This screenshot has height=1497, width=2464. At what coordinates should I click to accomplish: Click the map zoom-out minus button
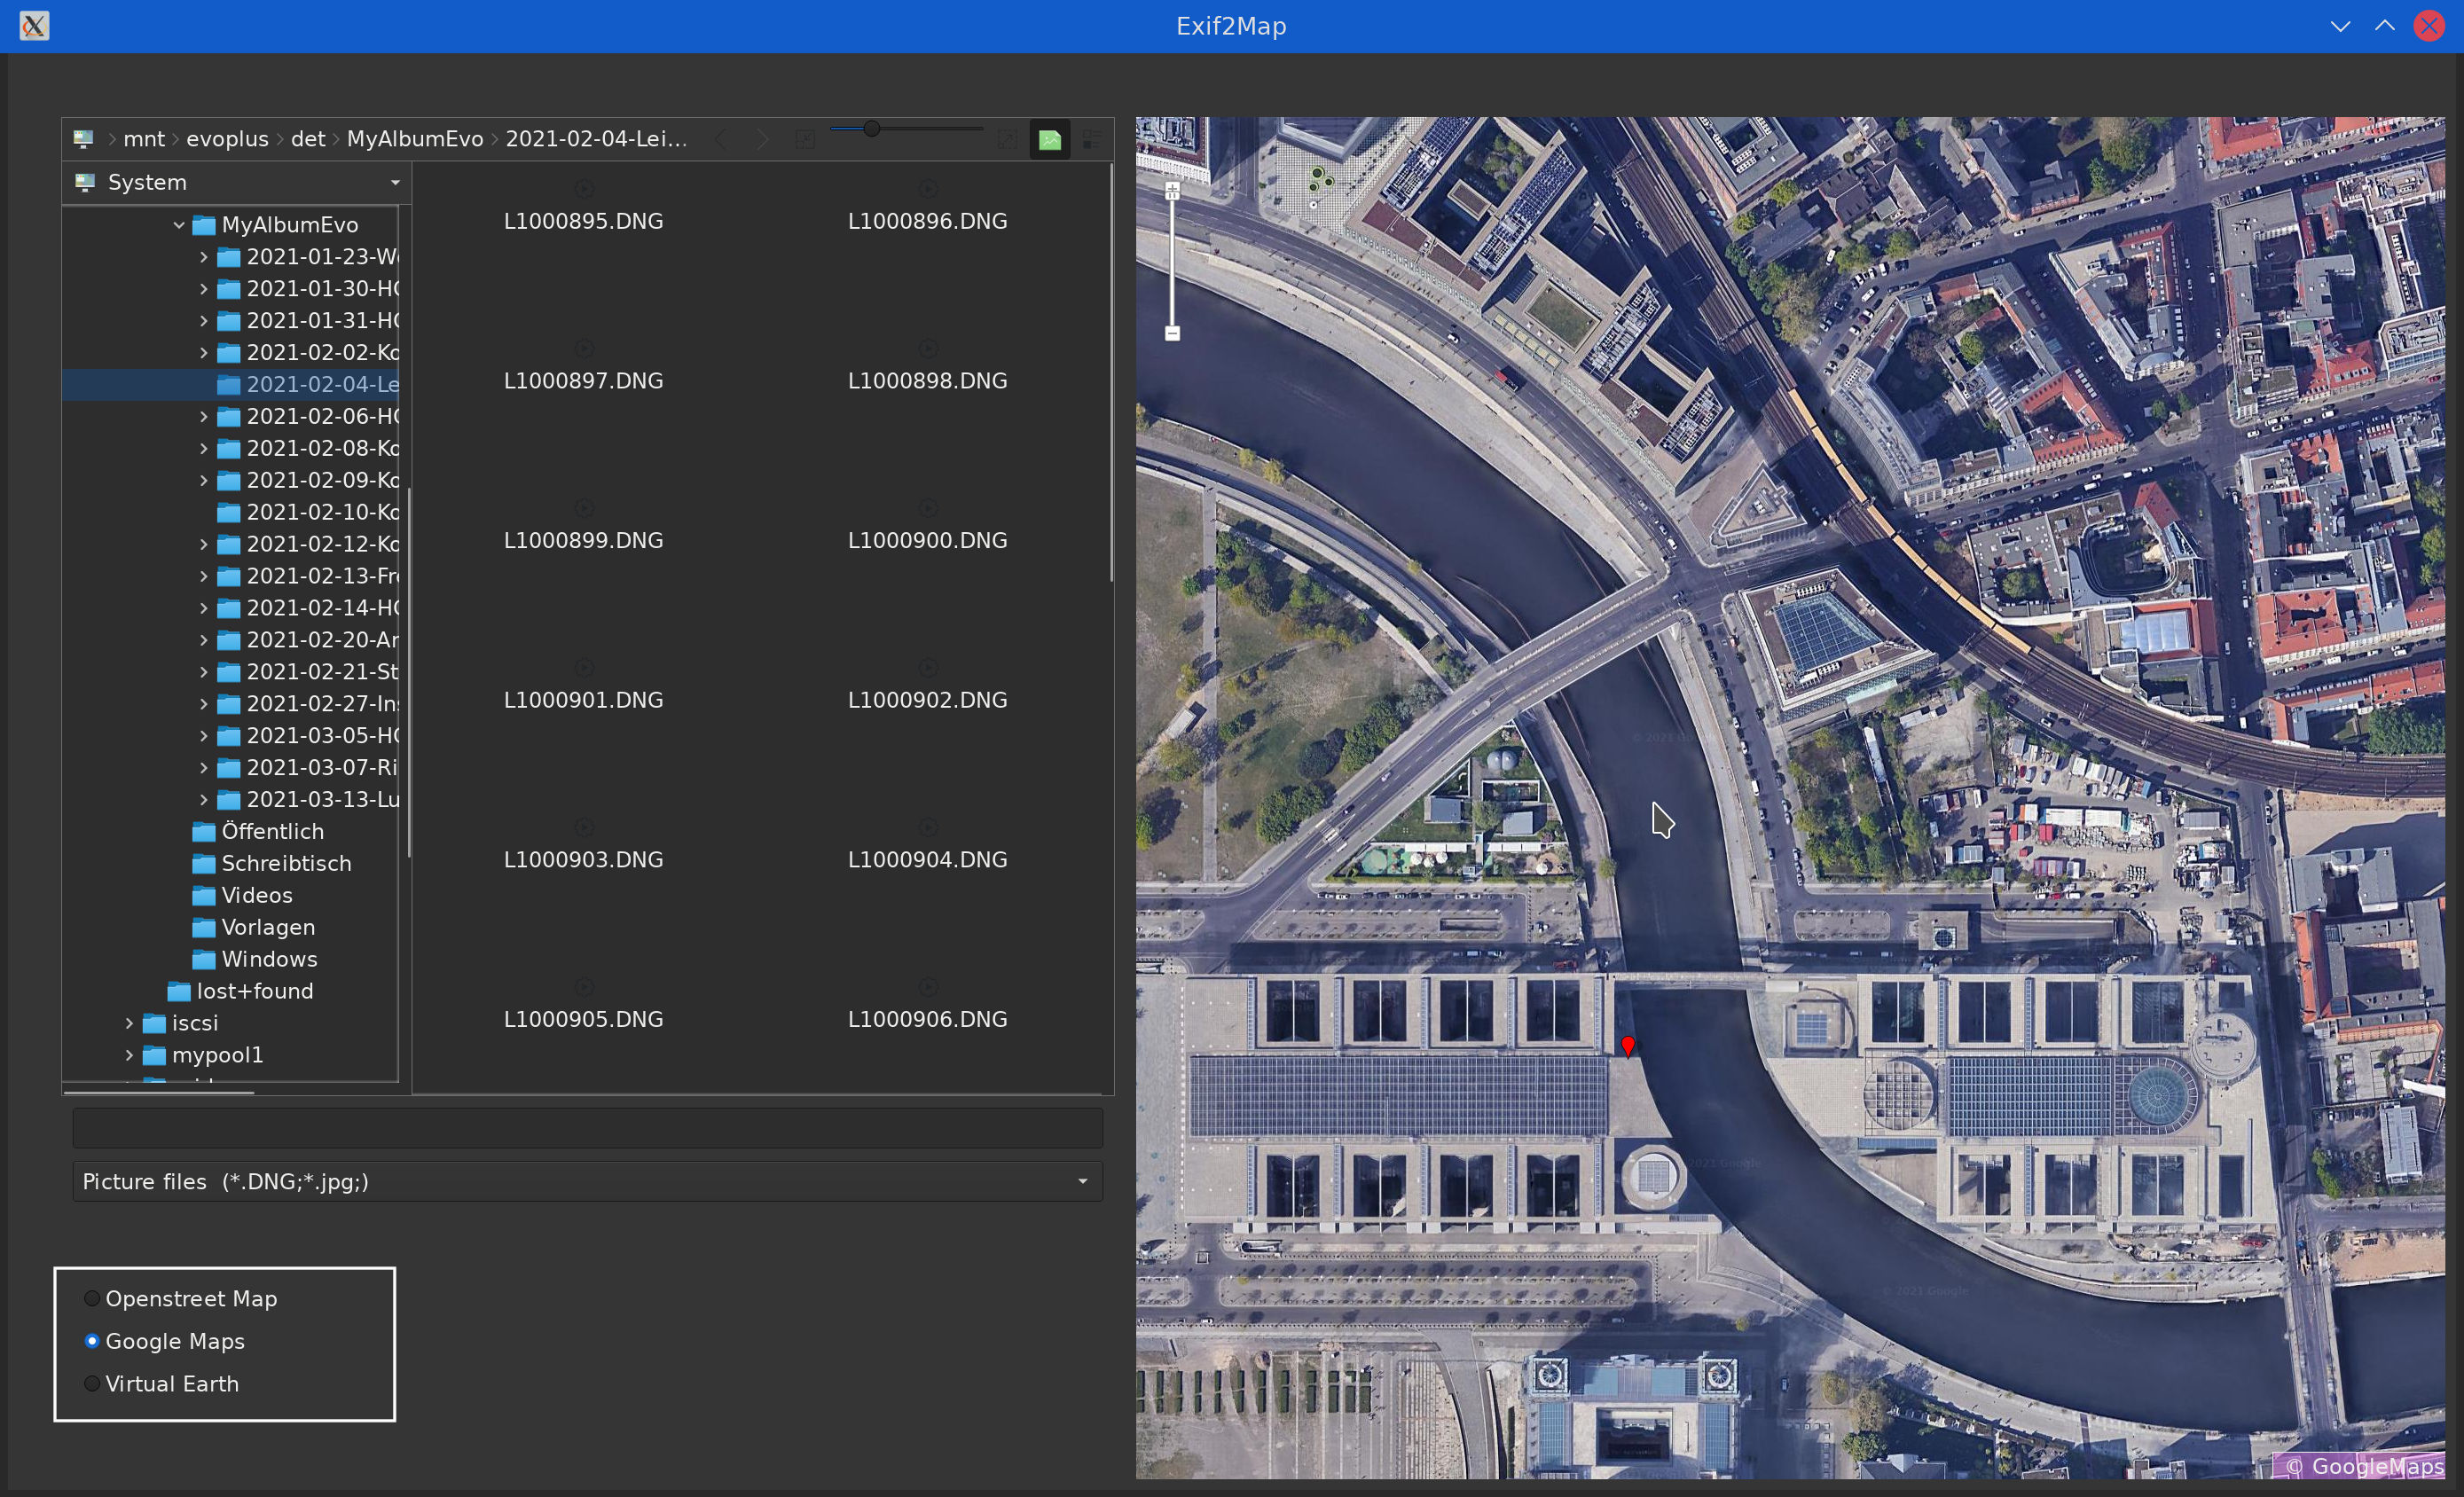point(1172,333)
